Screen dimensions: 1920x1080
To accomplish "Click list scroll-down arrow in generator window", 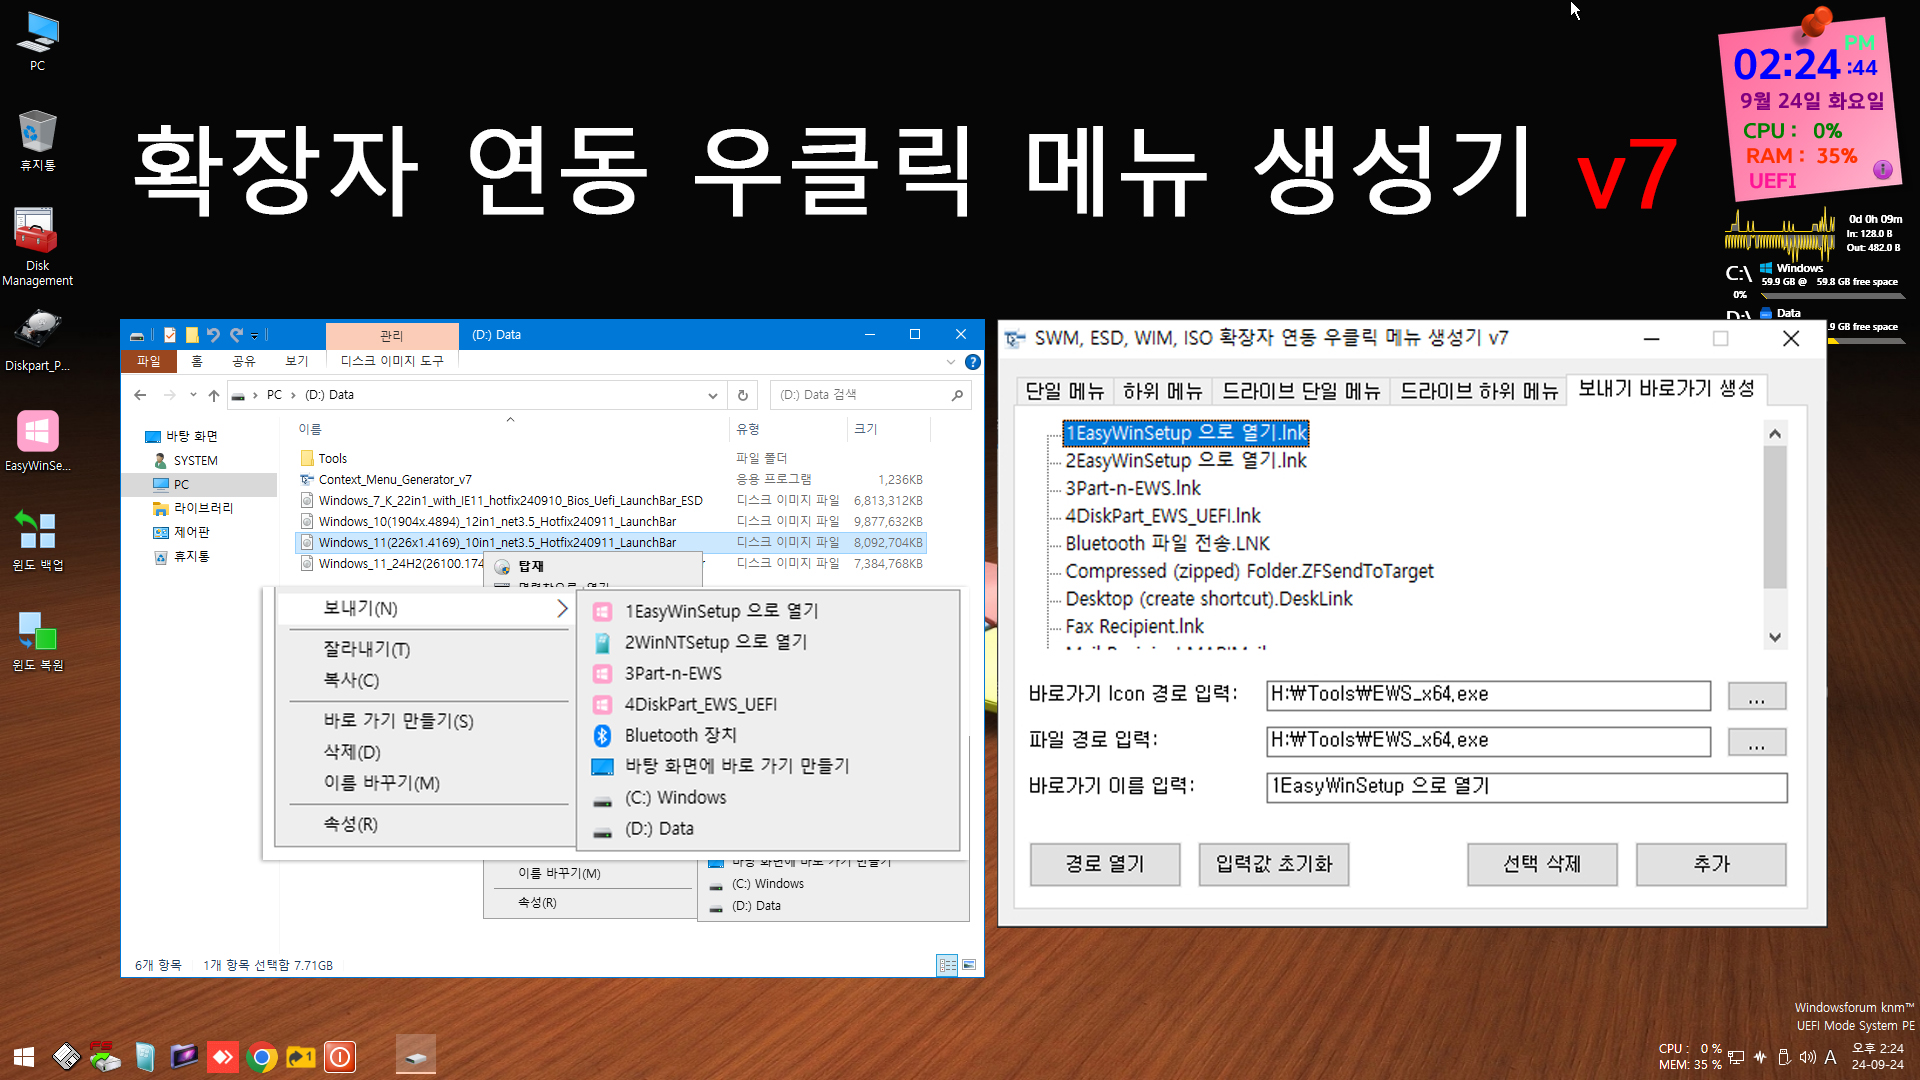I will (x=1775, y=637).
